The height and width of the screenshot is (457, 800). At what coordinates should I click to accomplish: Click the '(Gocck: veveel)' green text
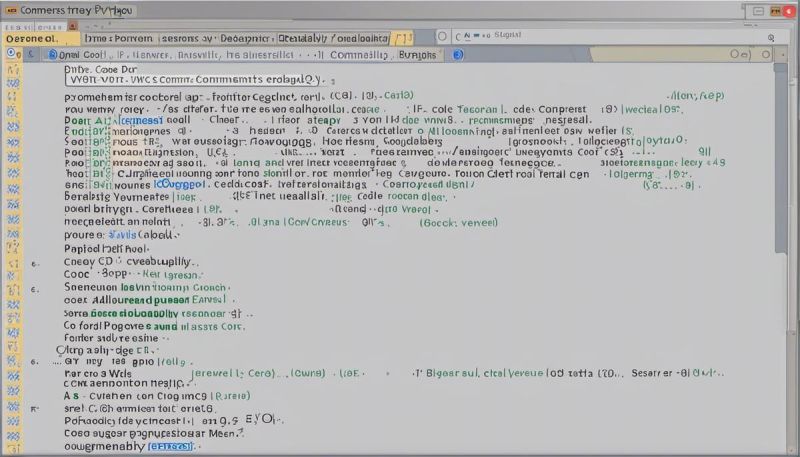[458, 222]
